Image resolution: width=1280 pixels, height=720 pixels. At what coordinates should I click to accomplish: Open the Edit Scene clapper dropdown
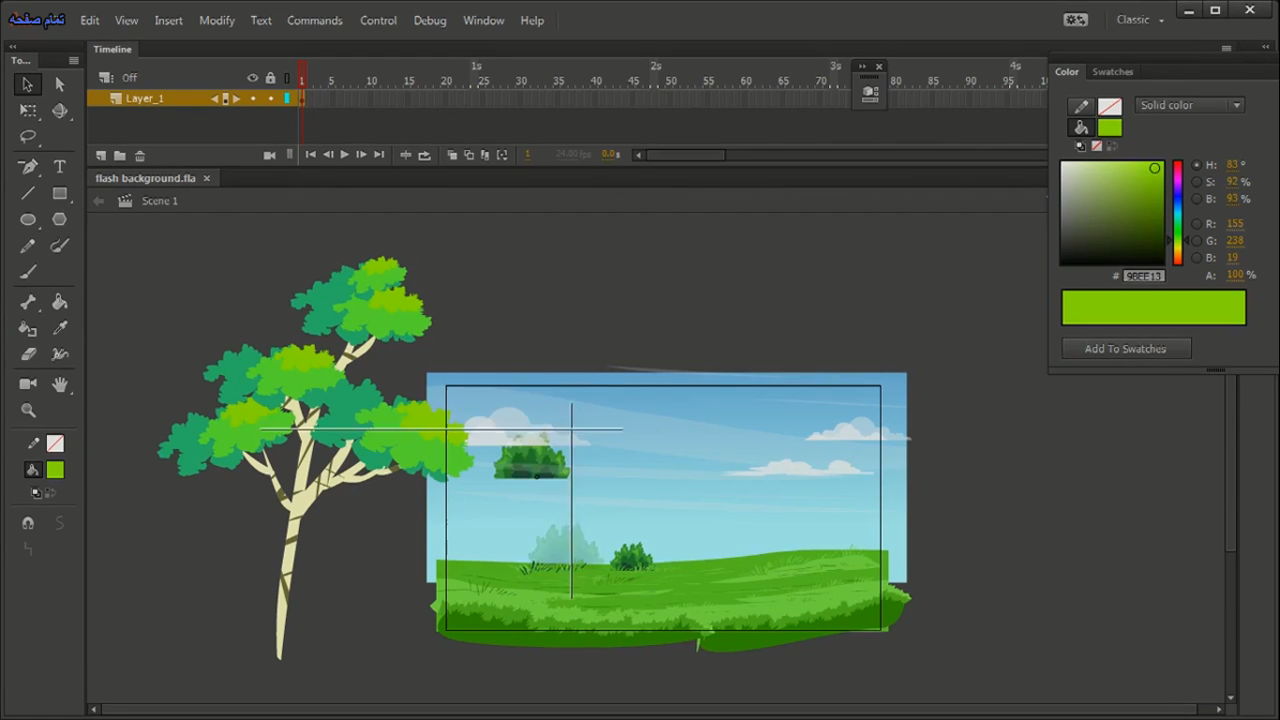tap(125, 201)
